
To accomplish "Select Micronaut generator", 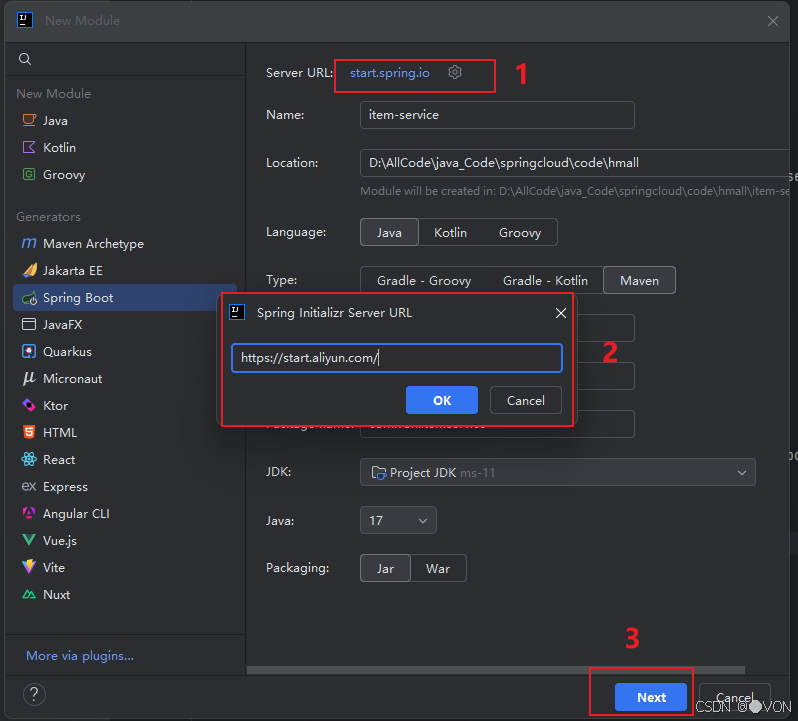I will coord(125,379).
